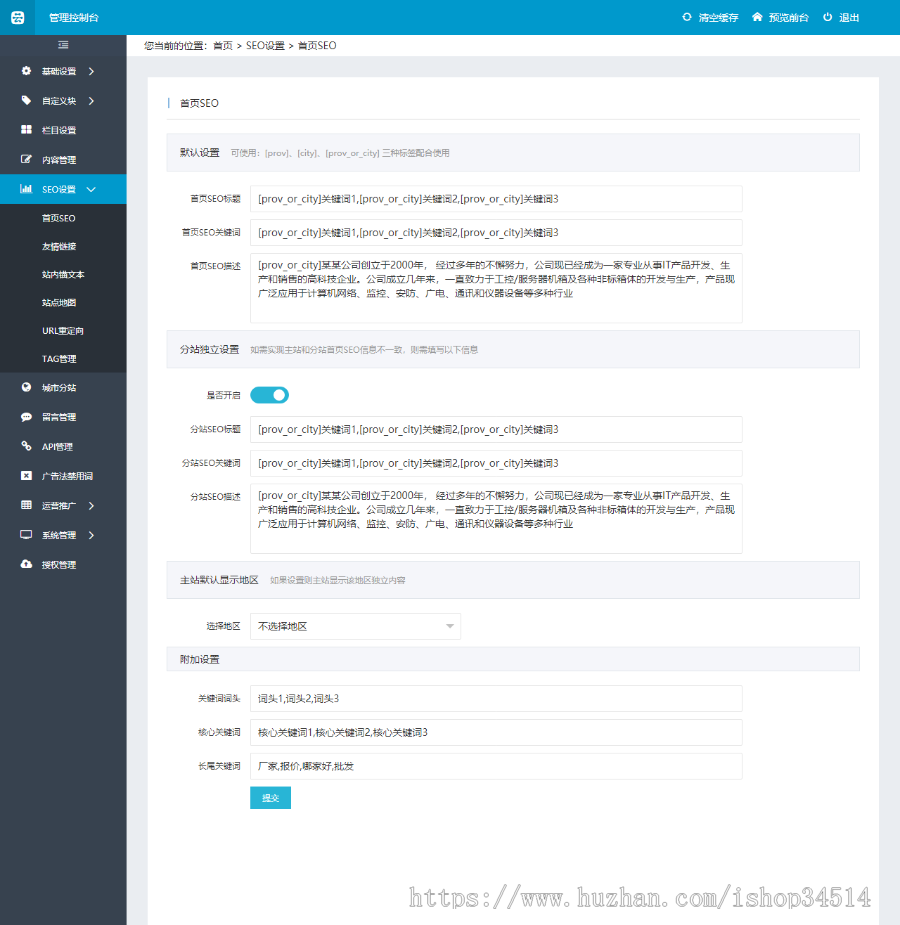Open the 站内锚文本 submenu item

[x=63, y=274]
